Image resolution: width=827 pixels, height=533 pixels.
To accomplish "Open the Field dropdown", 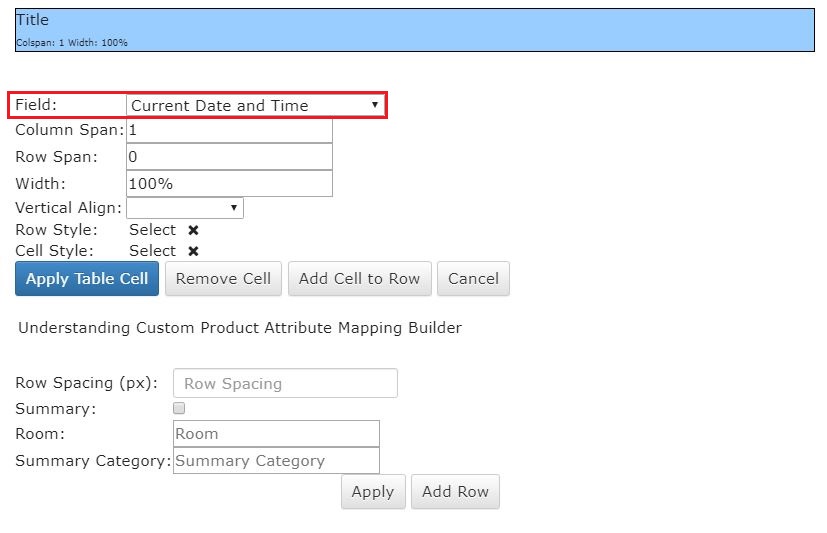I will 256,105.
